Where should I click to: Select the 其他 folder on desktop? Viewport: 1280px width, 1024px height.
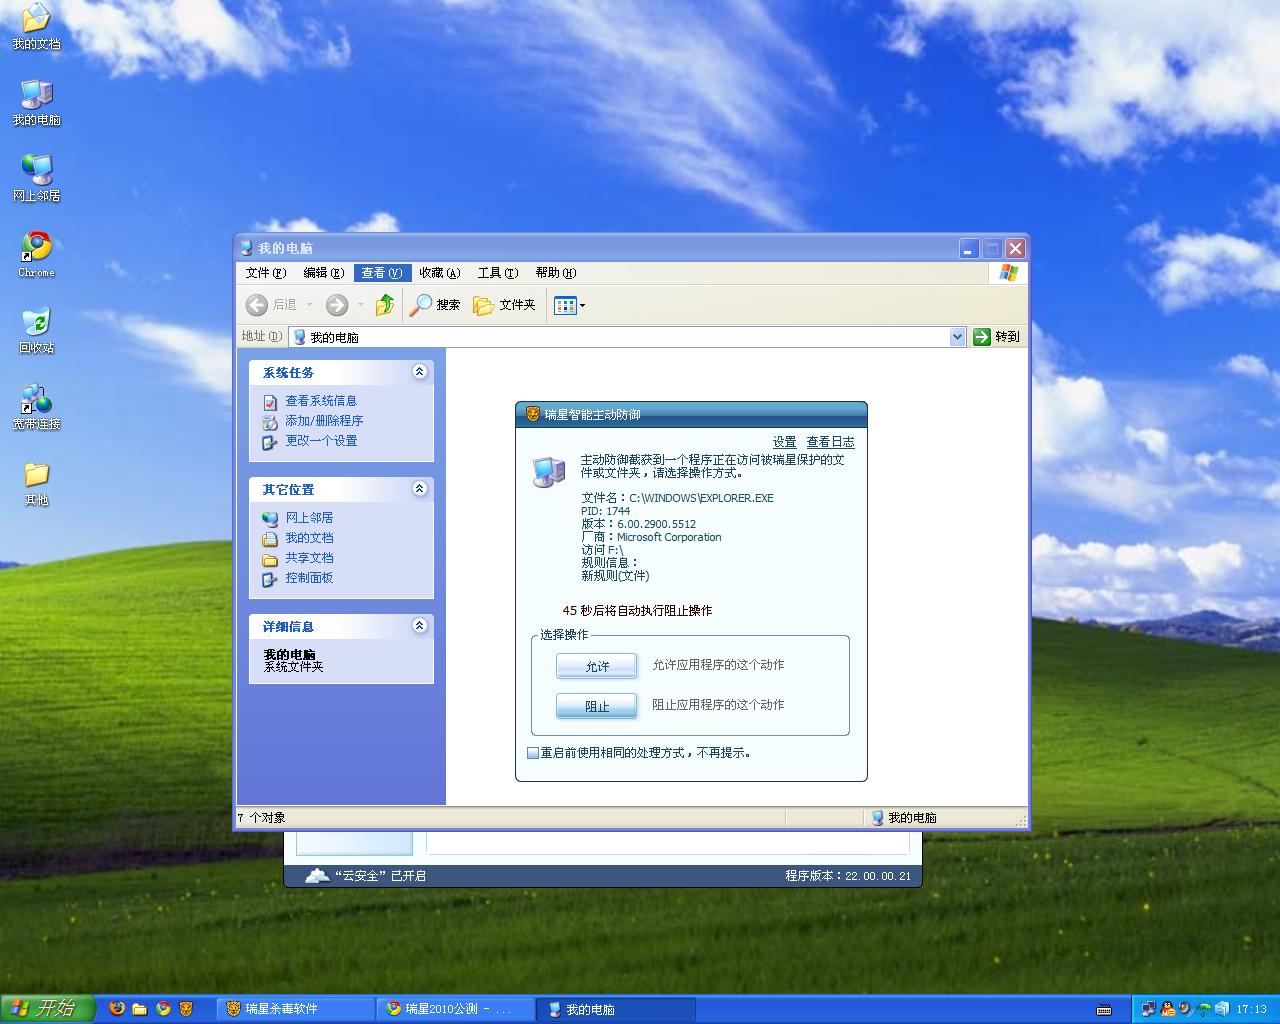36,483
